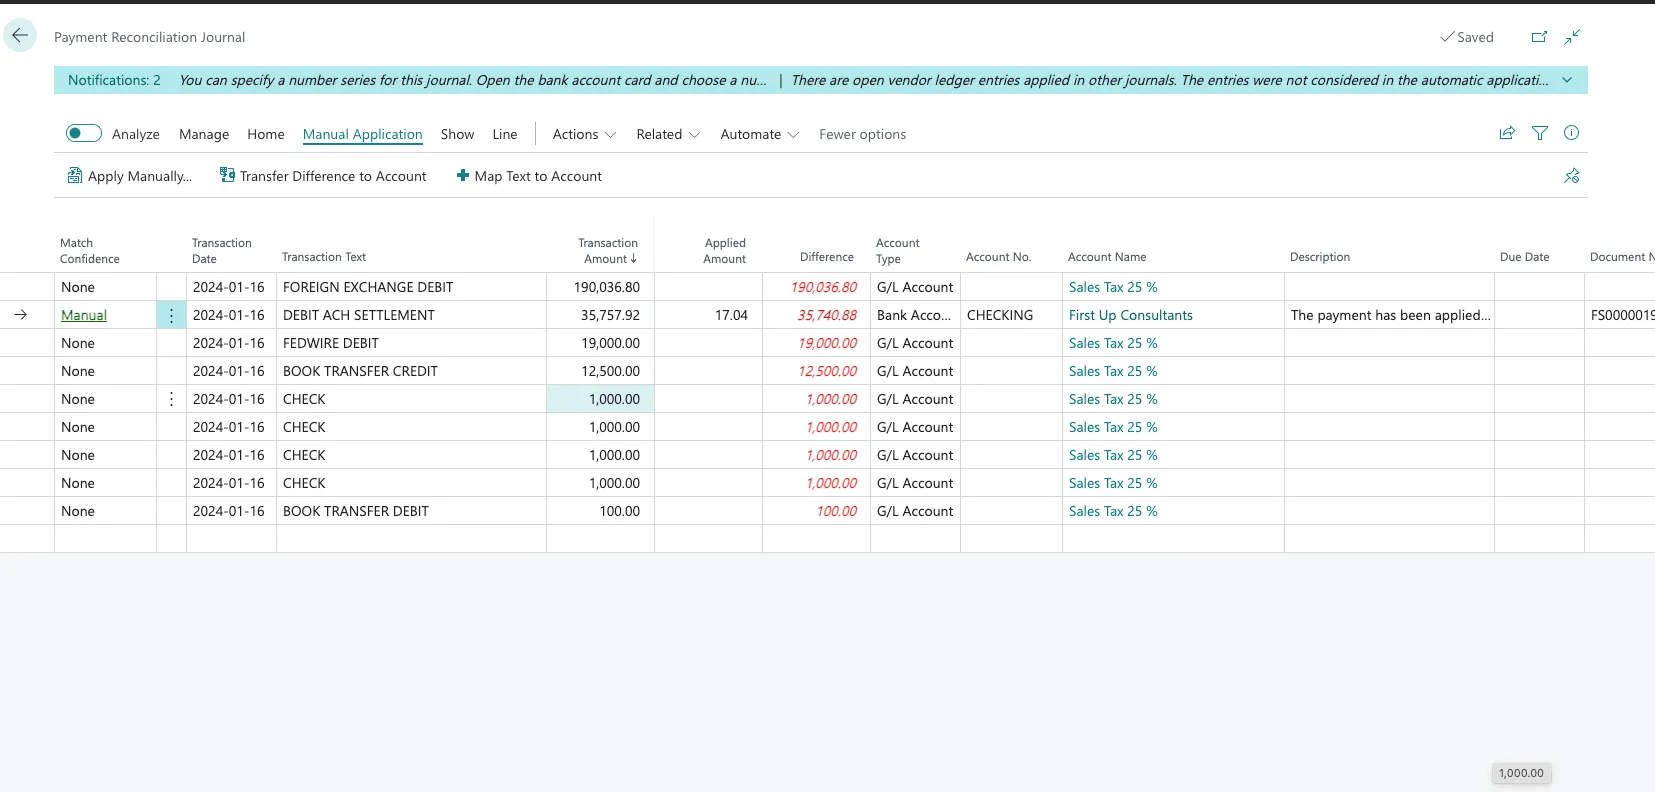Click the CHECKING account number cell

tap(1011, 315)
